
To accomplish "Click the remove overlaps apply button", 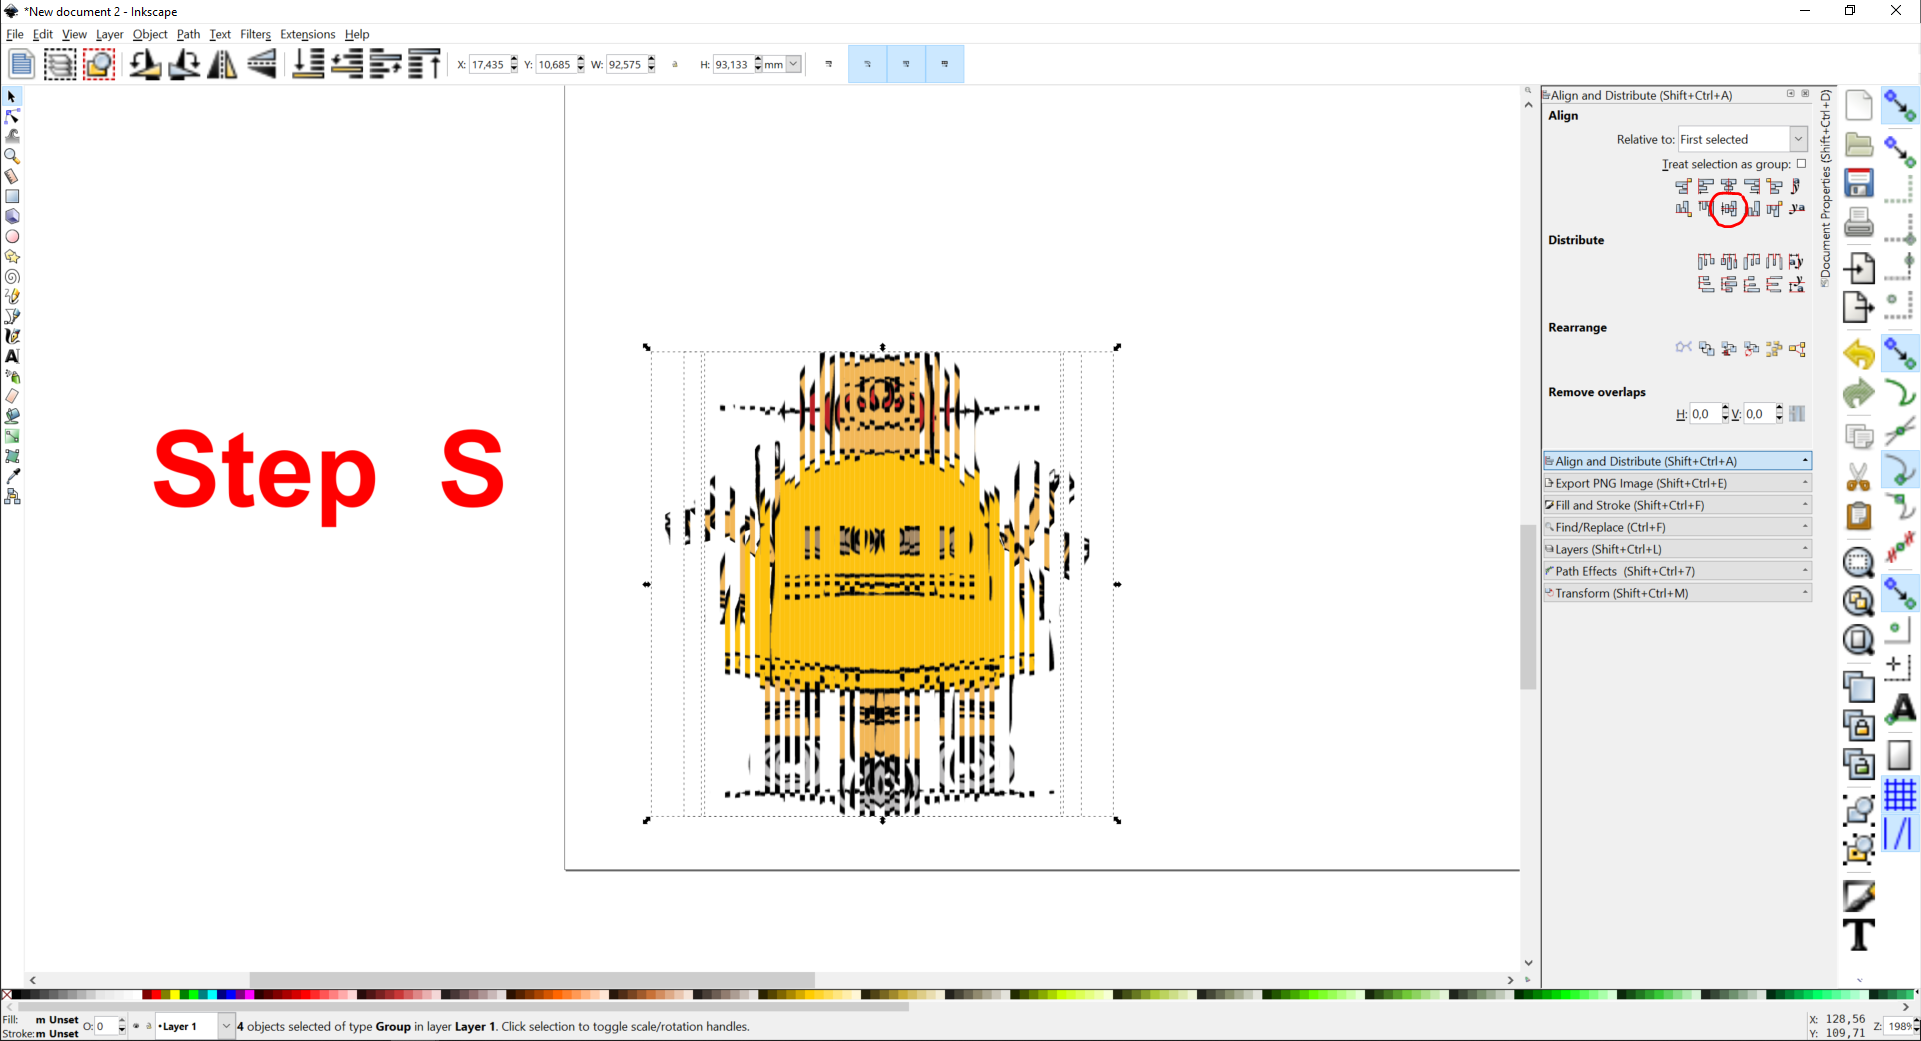I will [1797, 414].
